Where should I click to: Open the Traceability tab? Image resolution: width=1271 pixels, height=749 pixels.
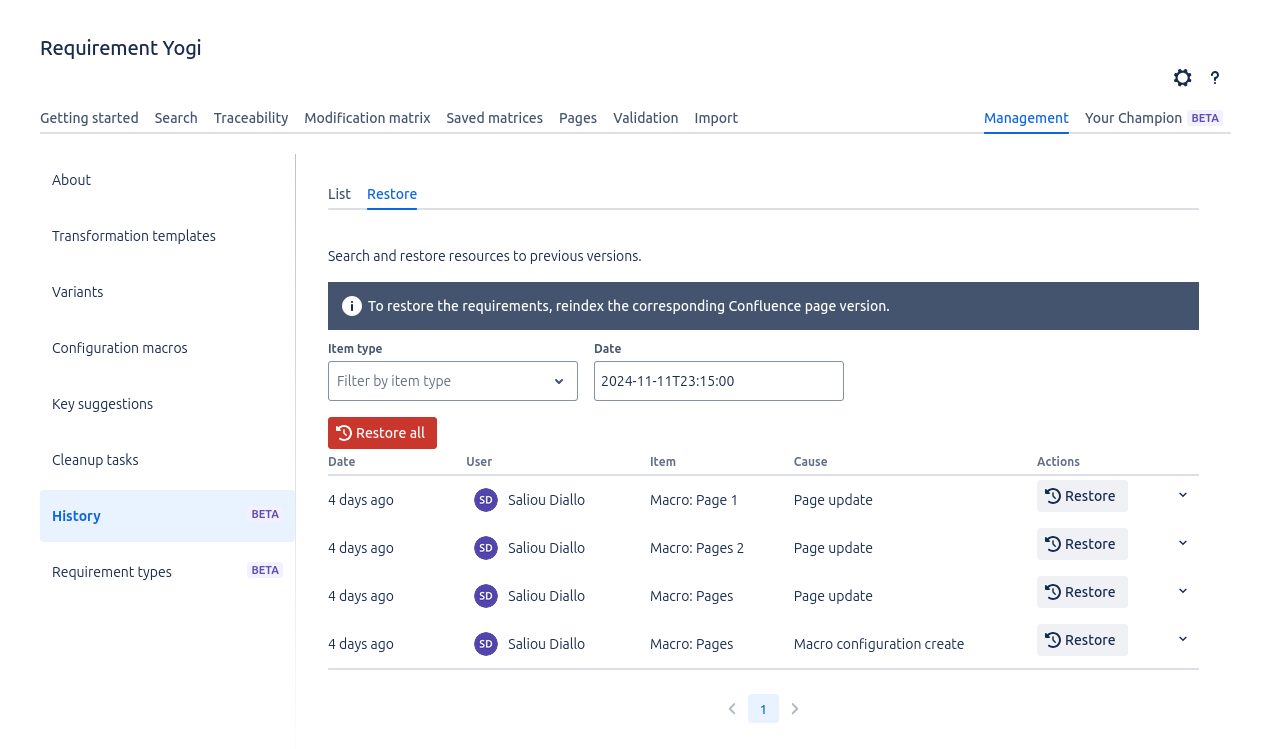(x=251, y=118)
